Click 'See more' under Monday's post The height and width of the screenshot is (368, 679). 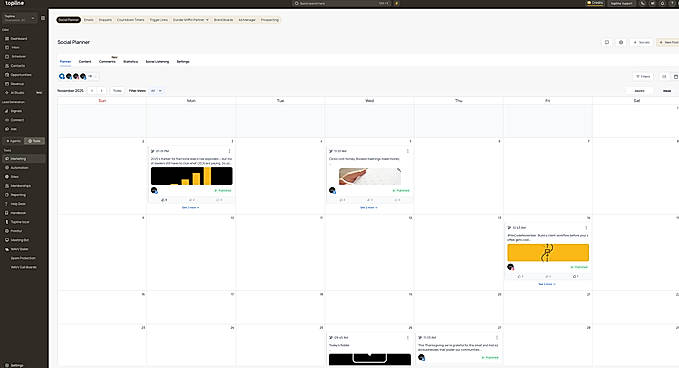pyautogui.click(x=190, y=208)
